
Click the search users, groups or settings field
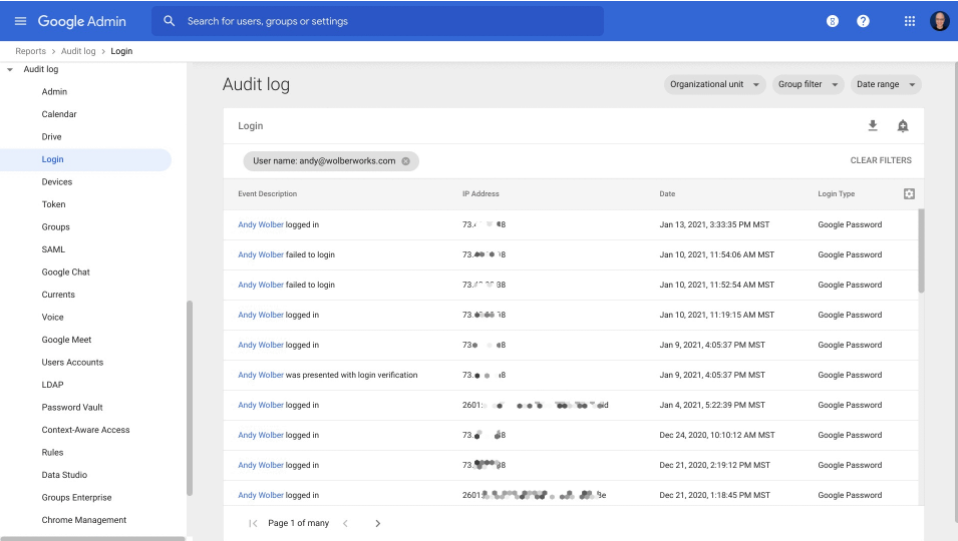pyautogui.click(x=390, y=21)
